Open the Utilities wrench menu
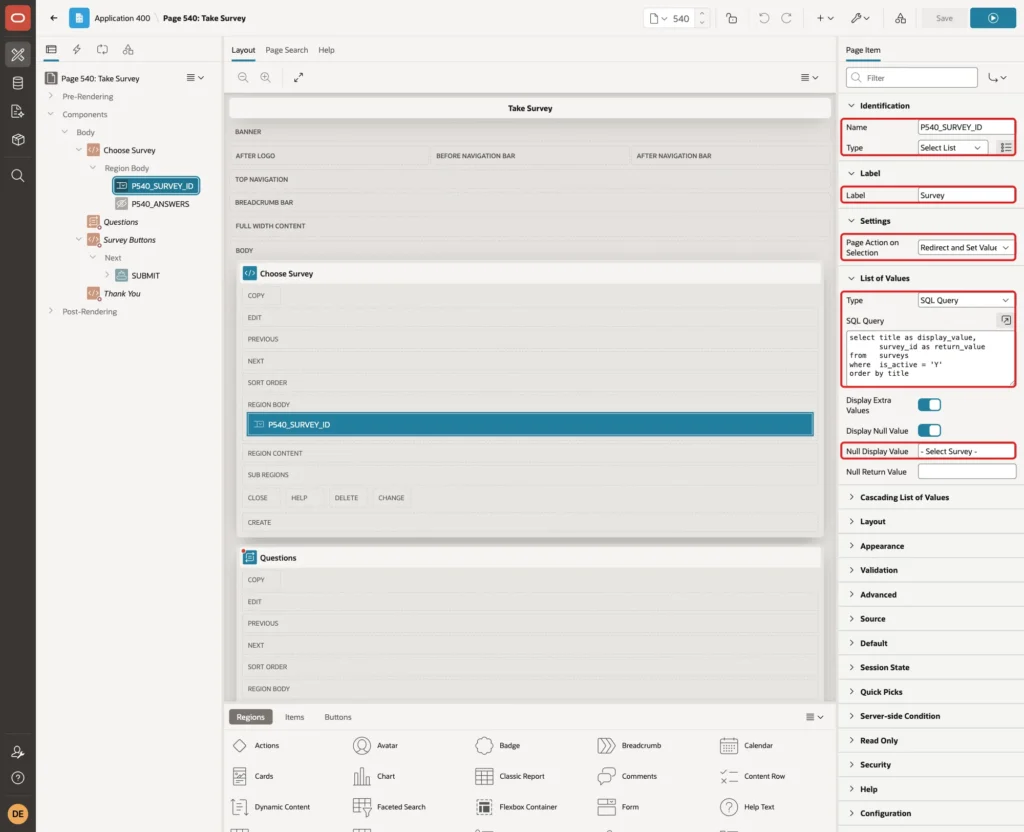Image resolution: width=1024 pixels, height=832 pixels. pyautogui.click(x=860, y=18)
